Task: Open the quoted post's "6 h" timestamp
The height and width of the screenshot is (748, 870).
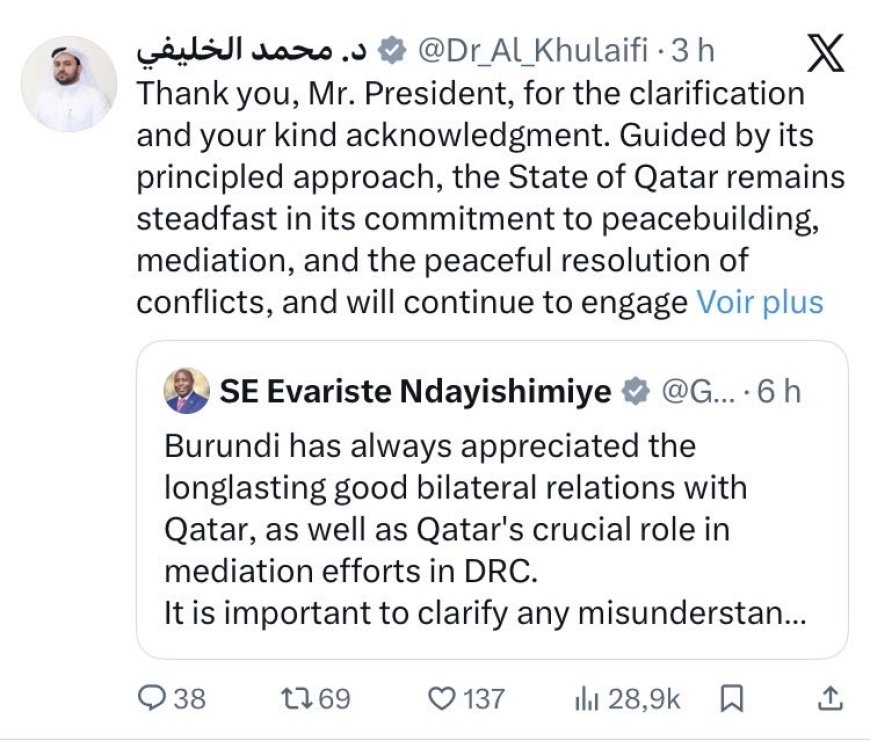Action: [779, 391]
